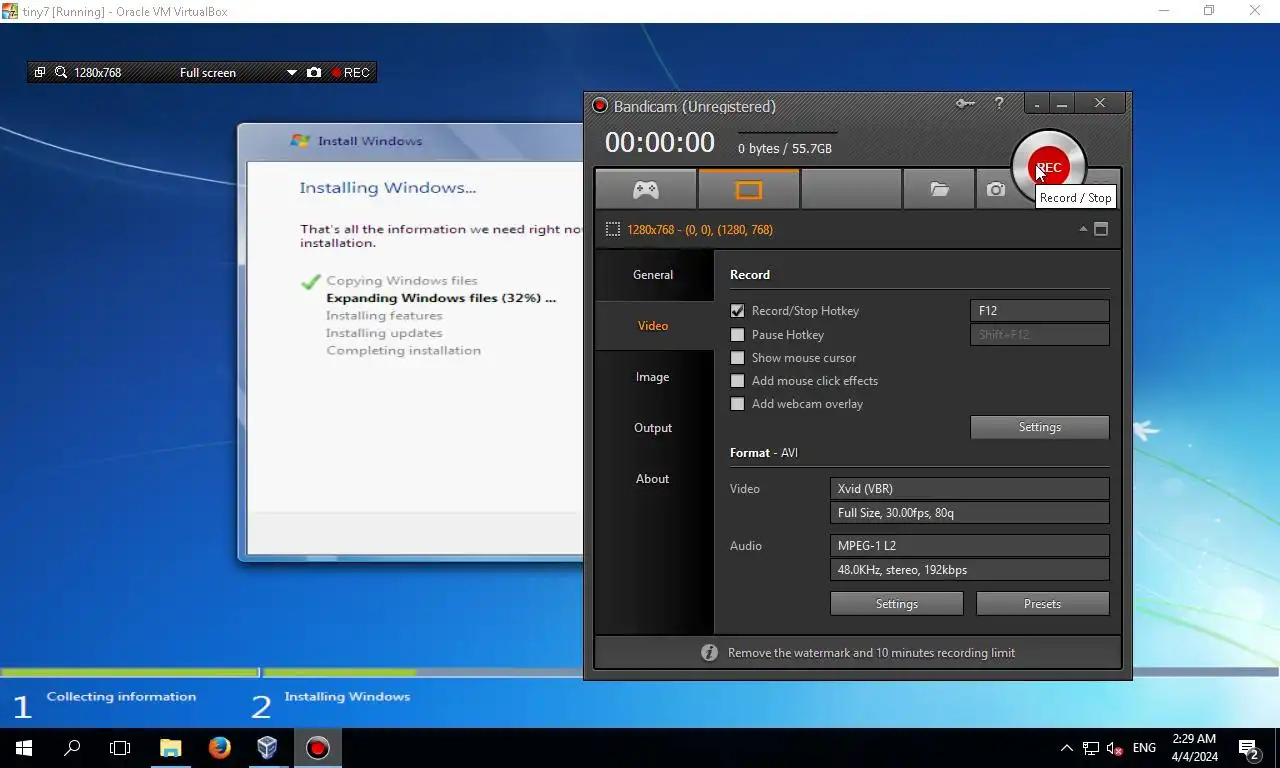The width and height of the screenshot is (1280, 768).
Task: Enable Add webcam overlay checkbox
Action: 737,404
